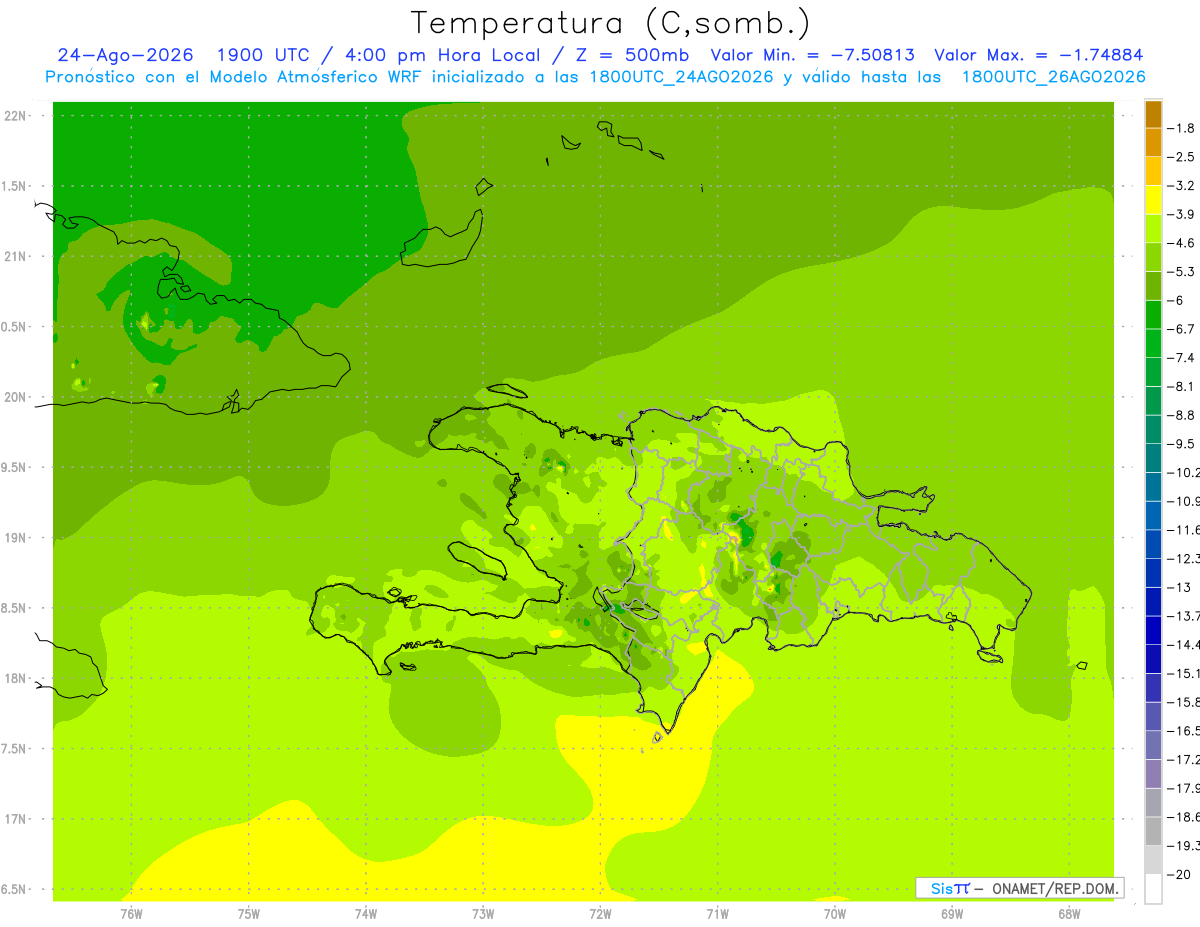The image size is (1200, 927).
Task: Click the '73W' longitude label
Action: 483,914
